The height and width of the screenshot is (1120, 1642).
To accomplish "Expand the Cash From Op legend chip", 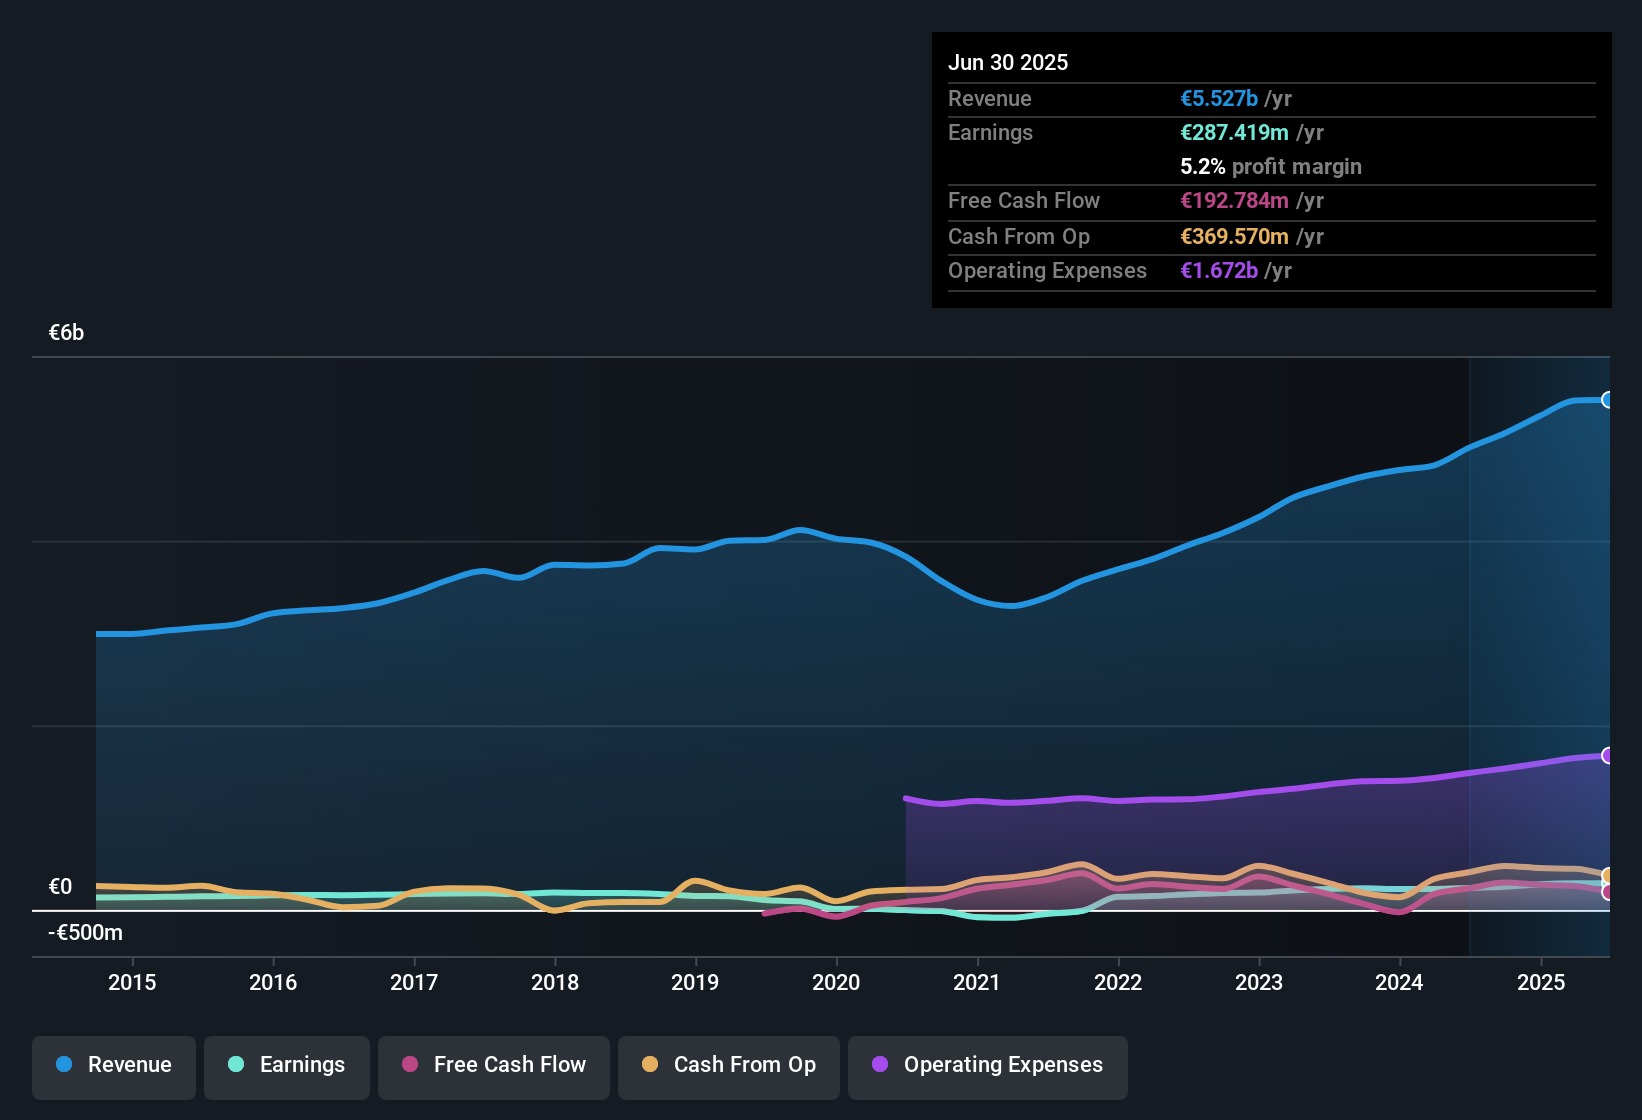I will [728, 1065].
